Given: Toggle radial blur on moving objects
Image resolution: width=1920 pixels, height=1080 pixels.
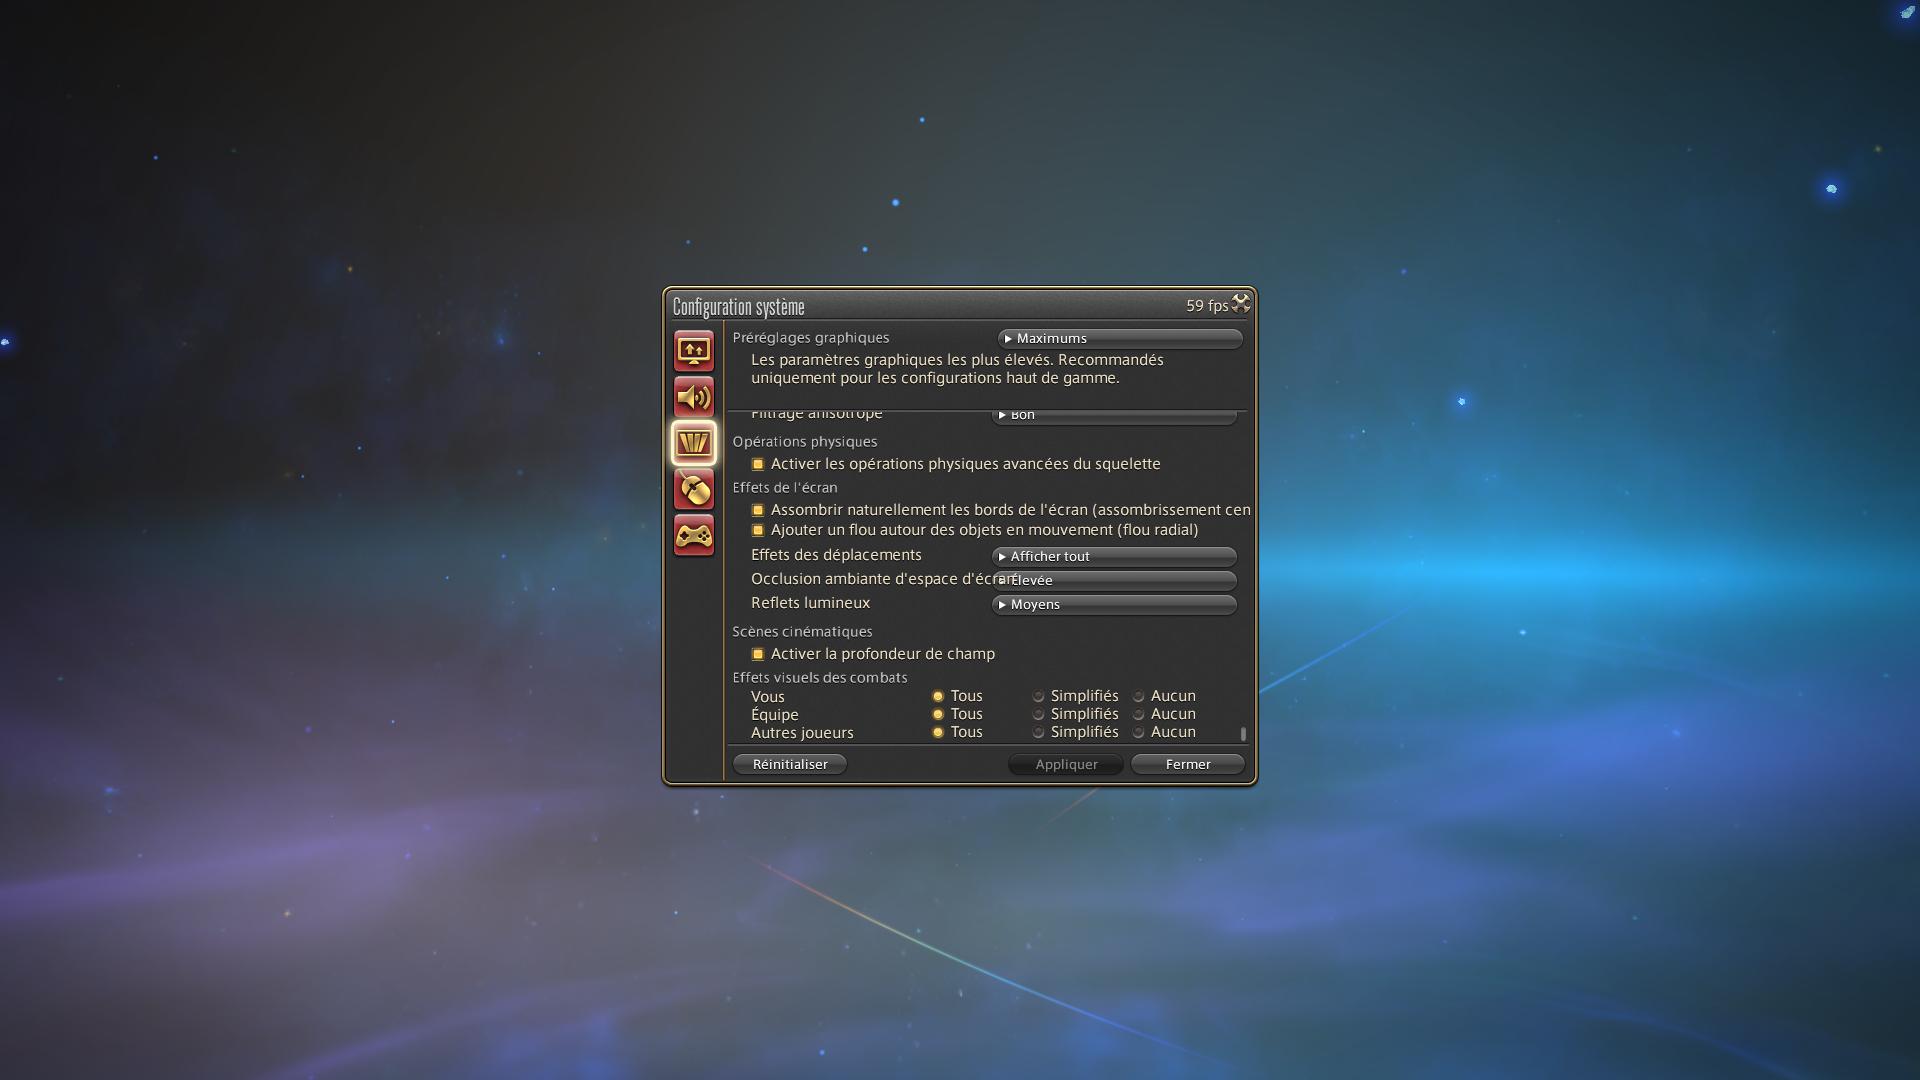Looking at the screenshot, I should [758, 530].
